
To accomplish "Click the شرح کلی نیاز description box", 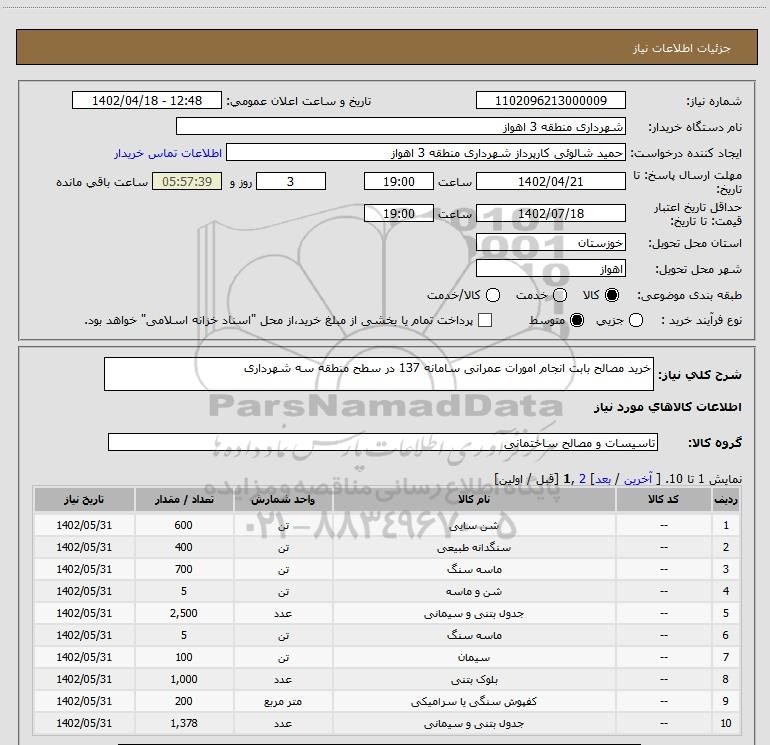I will tap(379, 374).
